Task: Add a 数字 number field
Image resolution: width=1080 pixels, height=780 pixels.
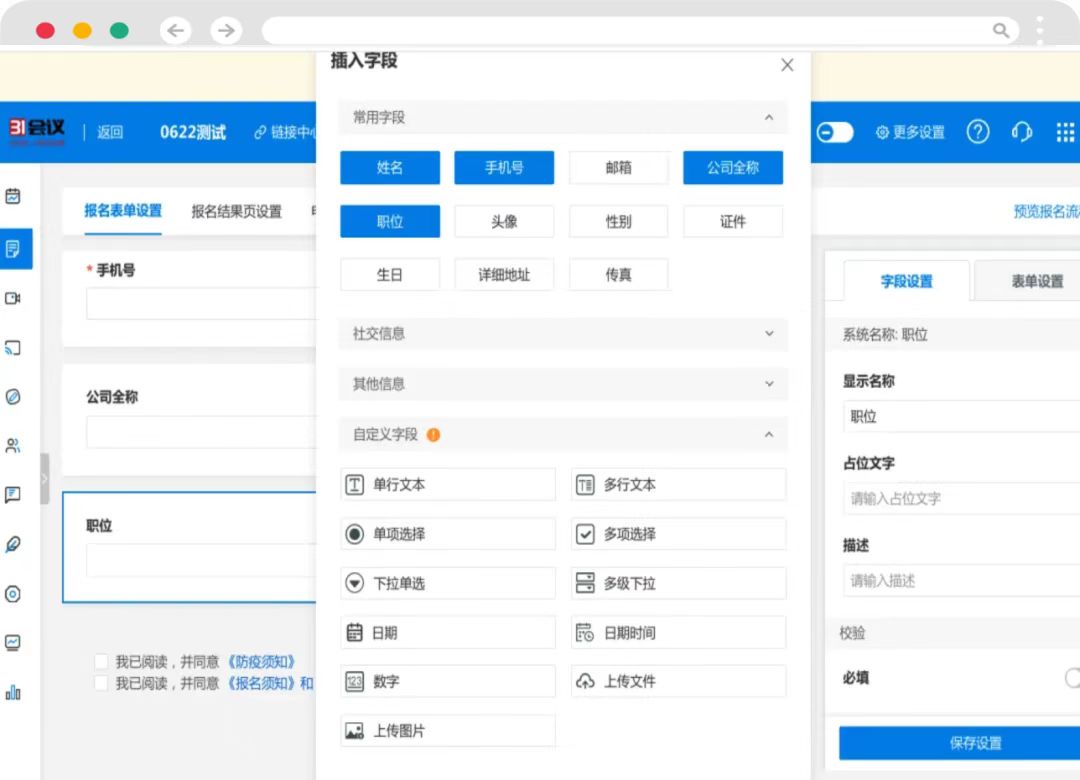Action: [447, 680]
